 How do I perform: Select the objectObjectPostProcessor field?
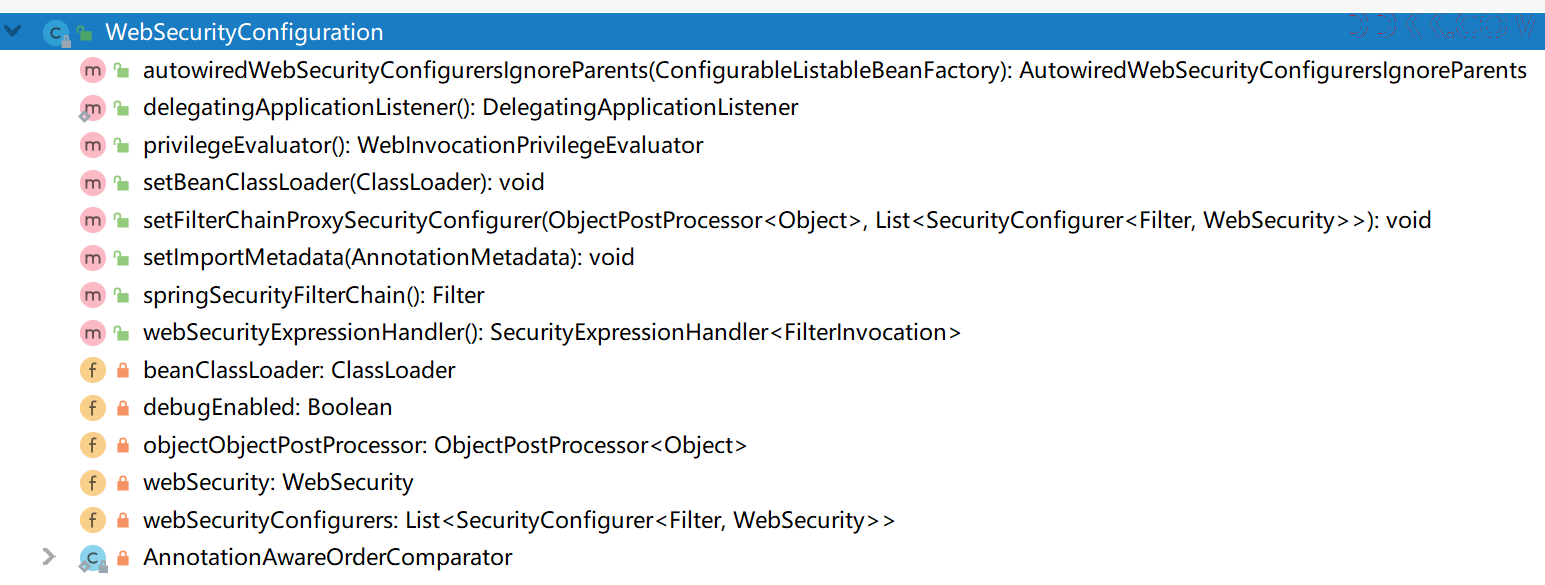(x=445, y=445)
